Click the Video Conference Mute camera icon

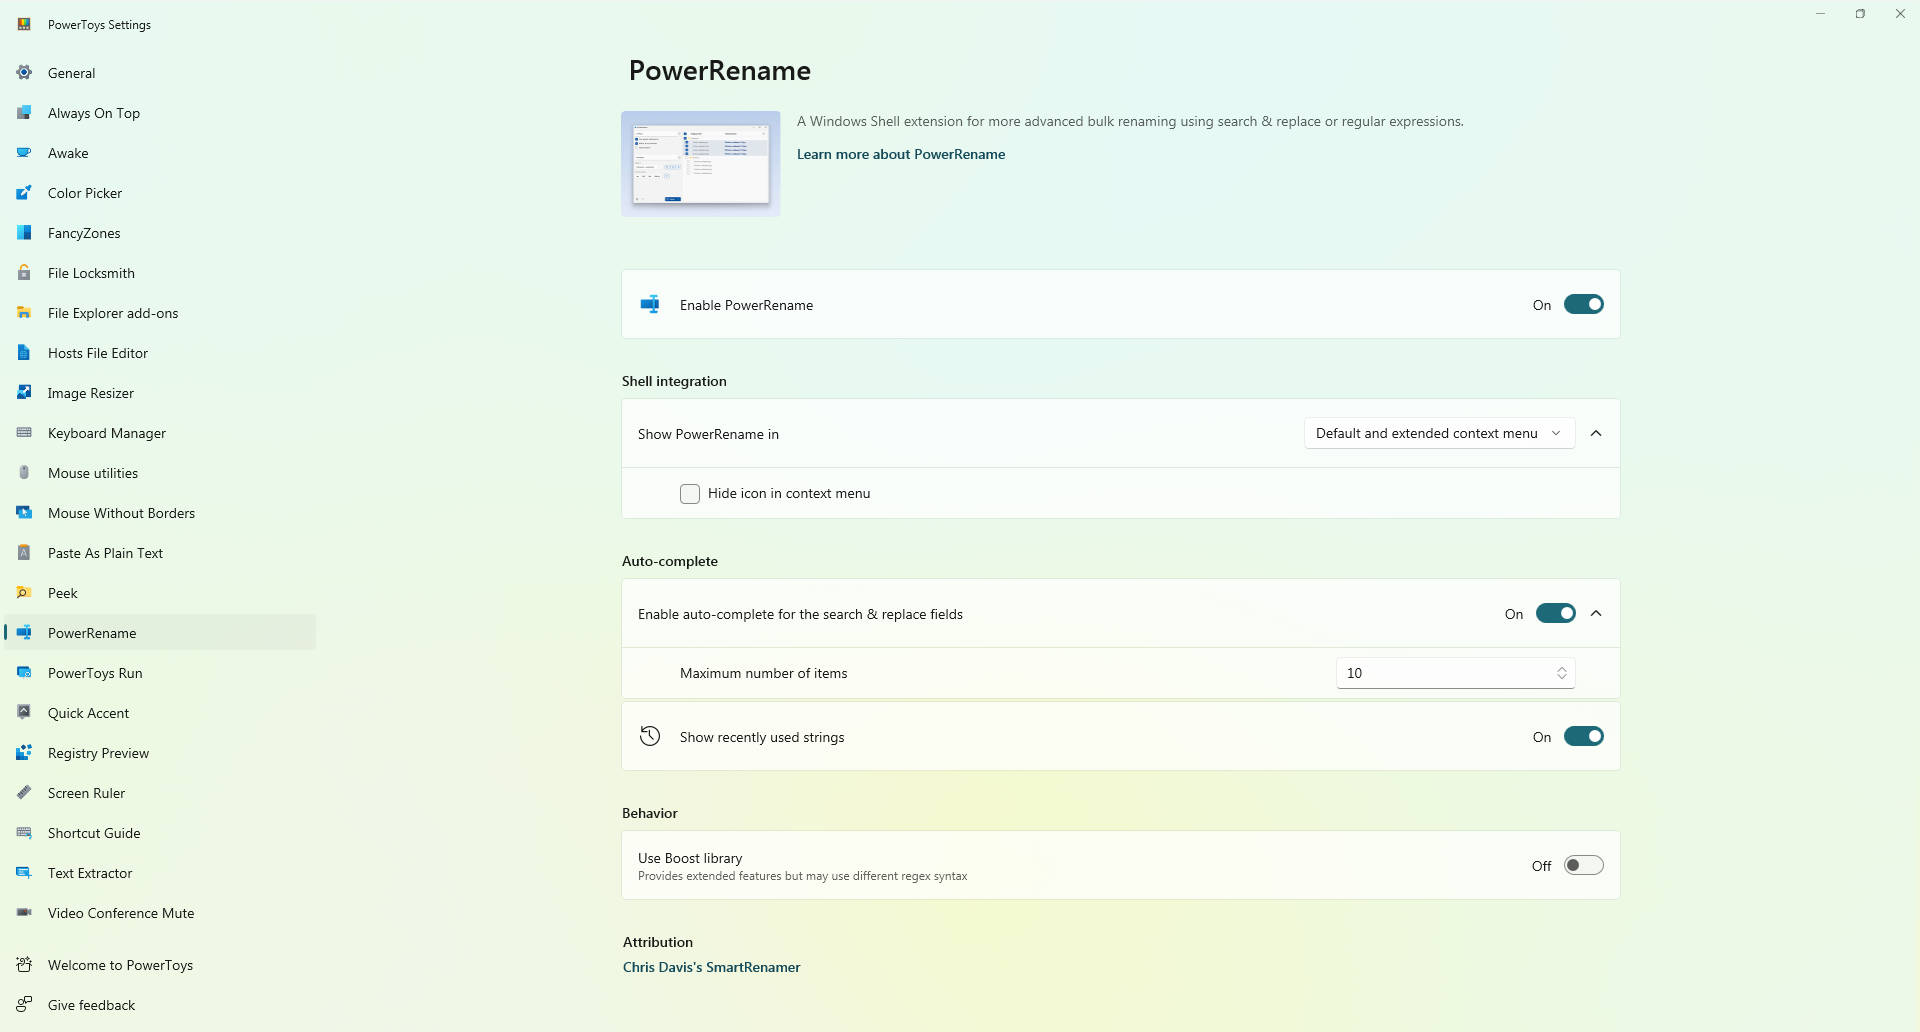pyautogui.click(x=24, y=913)
